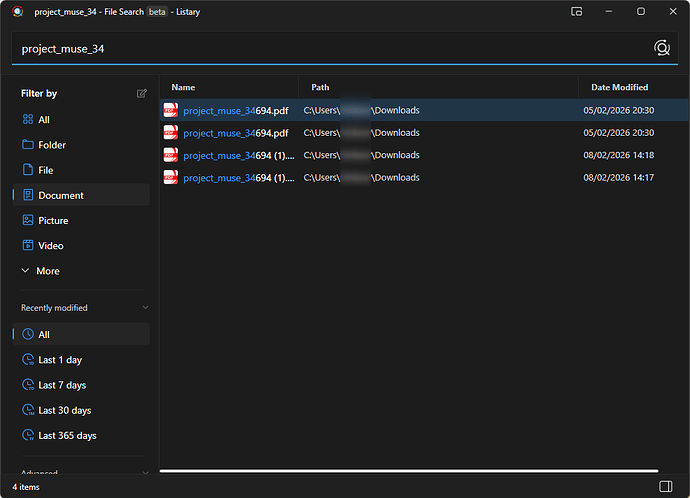Select the Last 30 days time filter
Viewport: 690px width, 498px height.
[x=64, y=410]
